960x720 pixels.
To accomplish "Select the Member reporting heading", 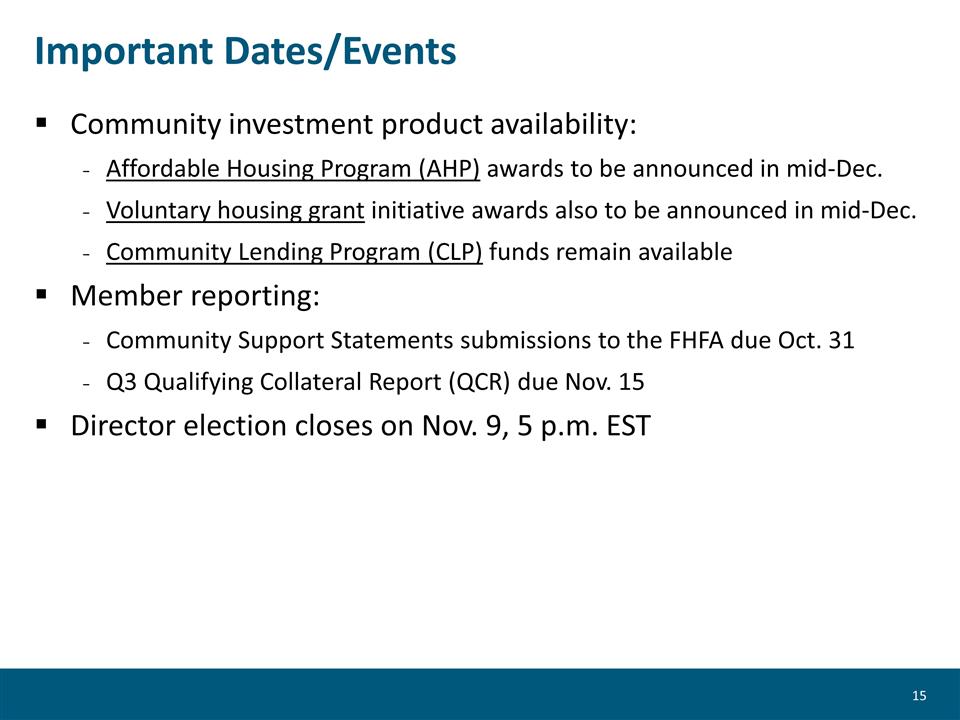I will [x=195, y=296].
